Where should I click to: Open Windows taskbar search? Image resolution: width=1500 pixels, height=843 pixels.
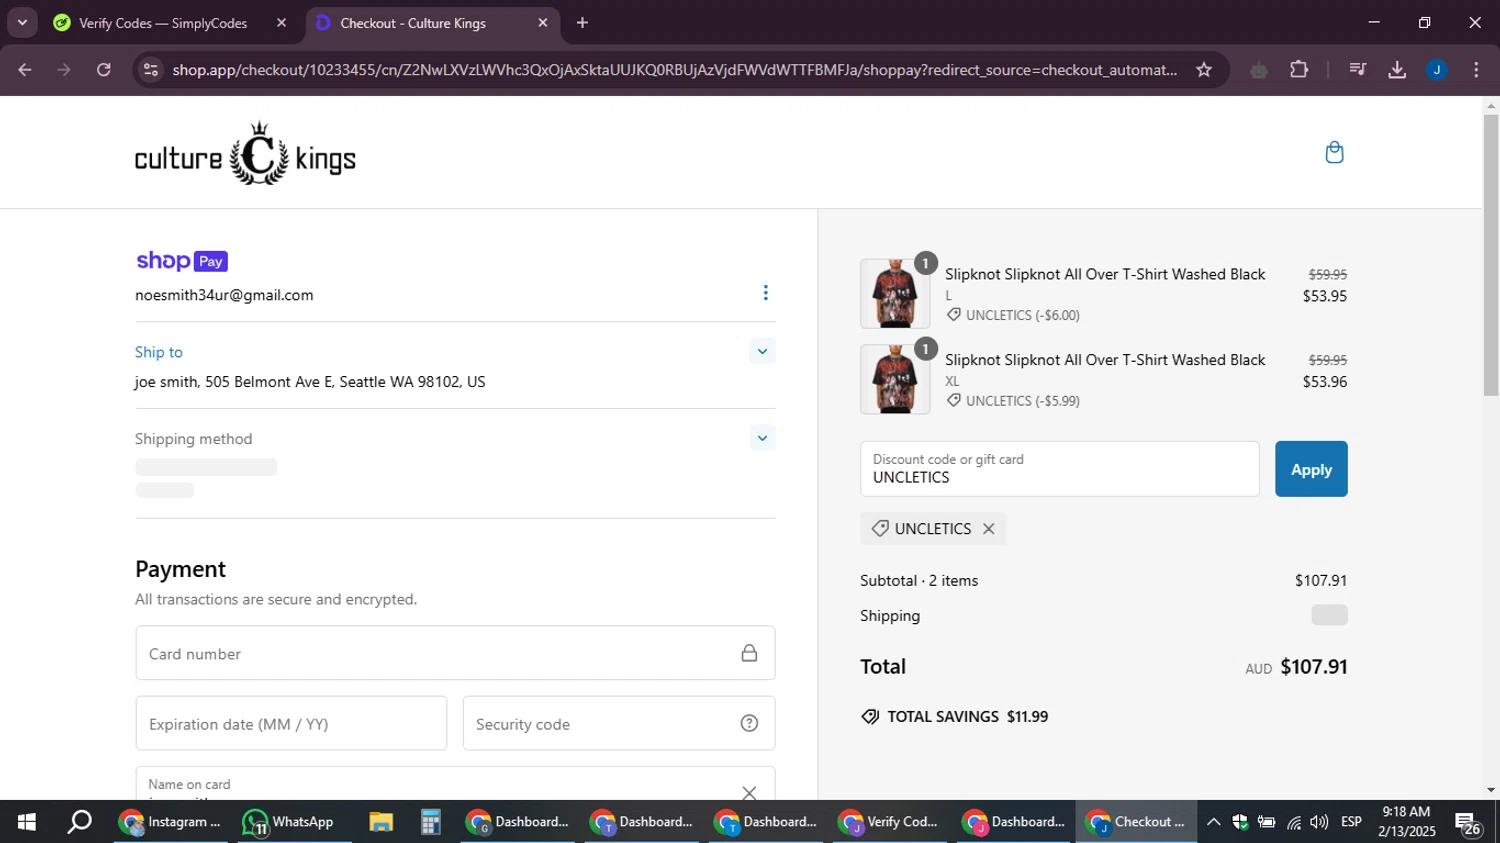(x=79, y=822)
